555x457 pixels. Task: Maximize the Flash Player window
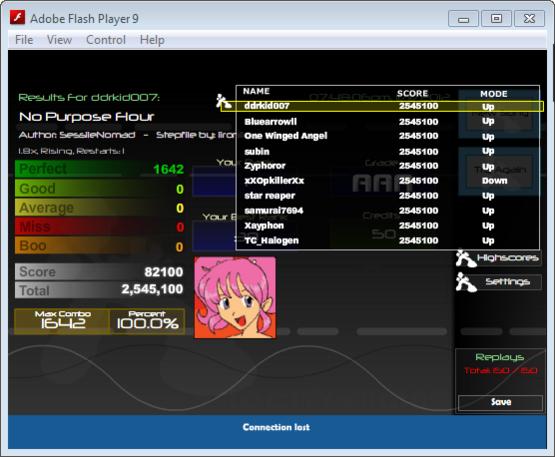point(496,18)
